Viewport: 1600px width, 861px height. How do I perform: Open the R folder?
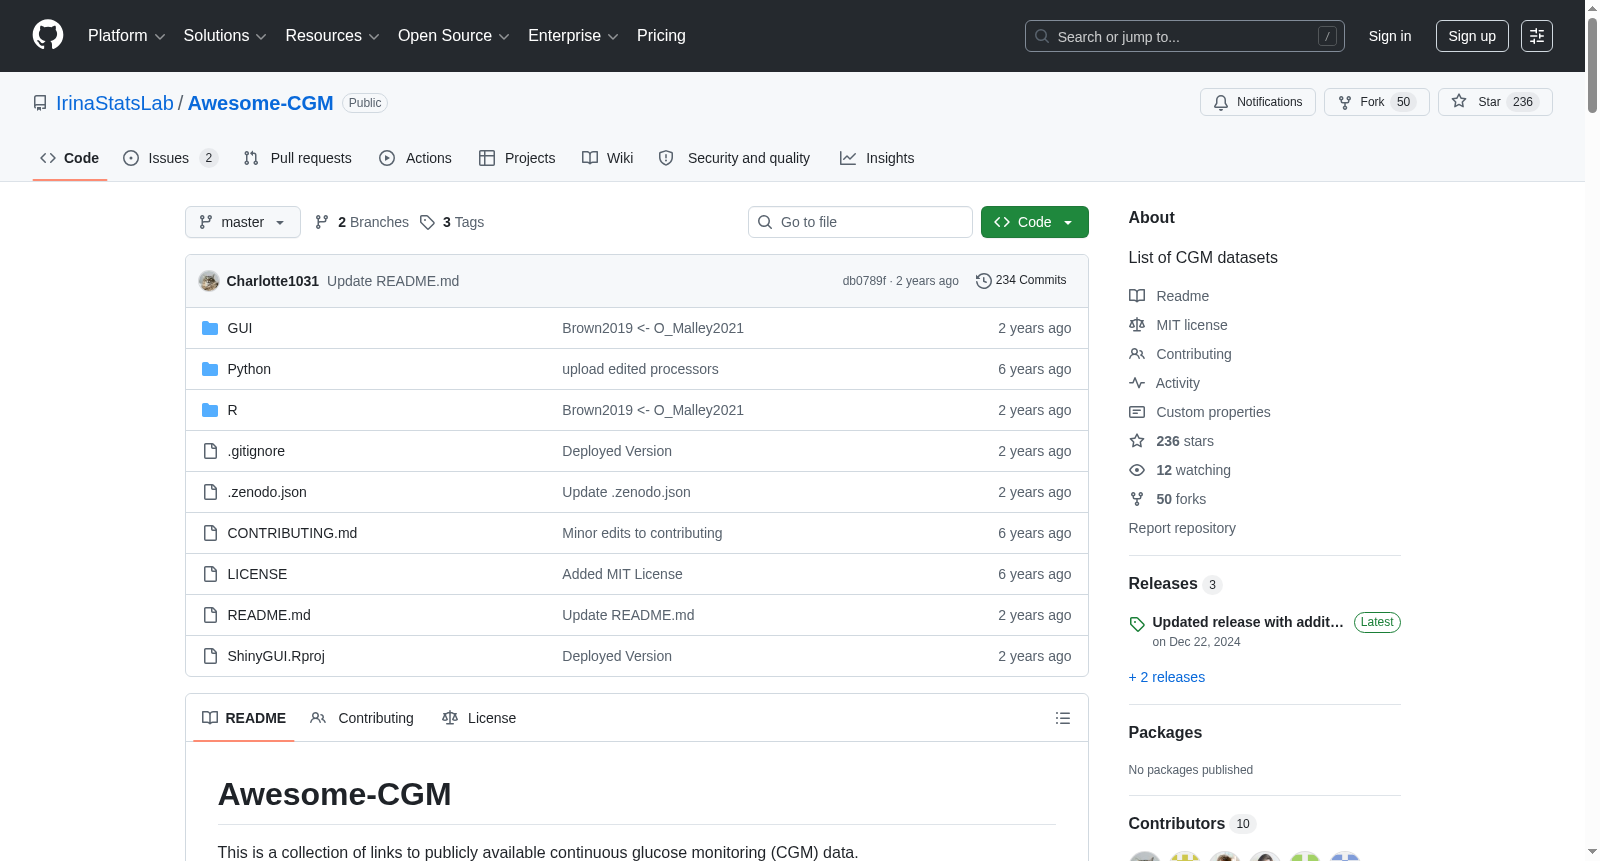tap(232, 410)
